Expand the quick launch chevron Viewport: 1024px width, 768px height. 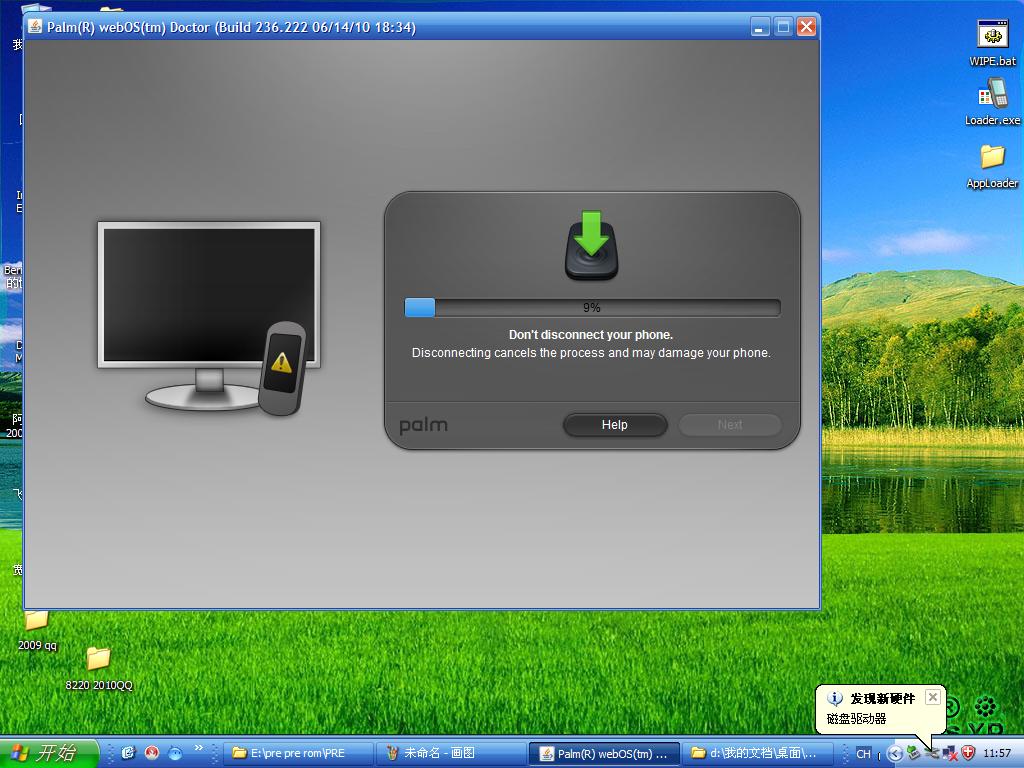[x=198, y=748]
